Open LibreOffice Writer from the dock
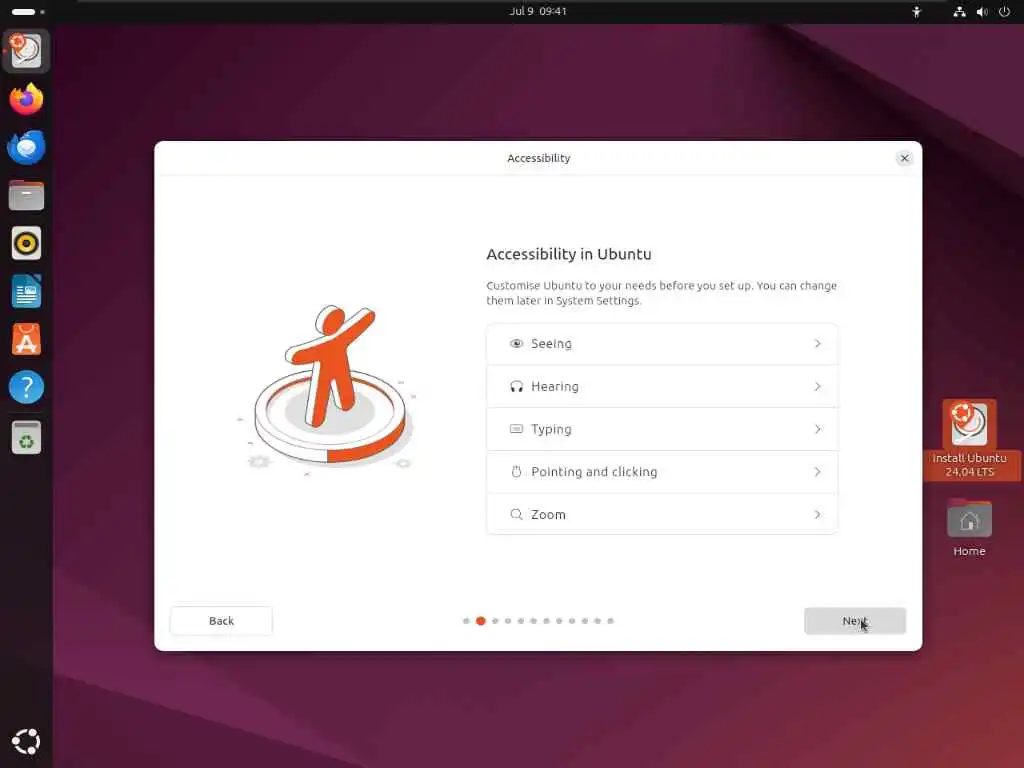This screenshot has height=768, width=1024. point(26,291)
